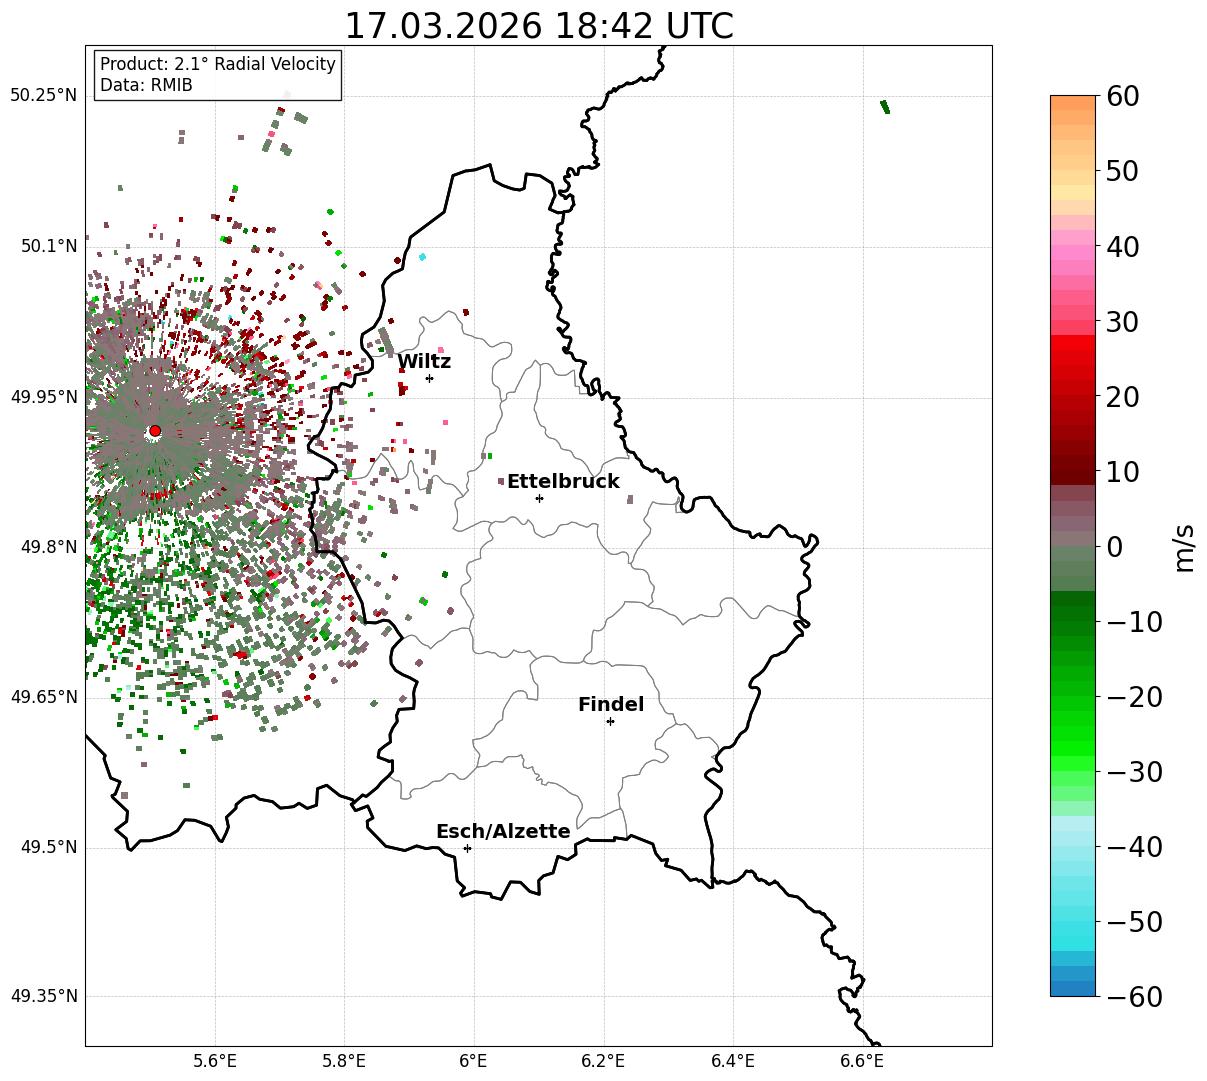
Task: Click the pink colorbar segment near 40
Action: [1073, 253]
